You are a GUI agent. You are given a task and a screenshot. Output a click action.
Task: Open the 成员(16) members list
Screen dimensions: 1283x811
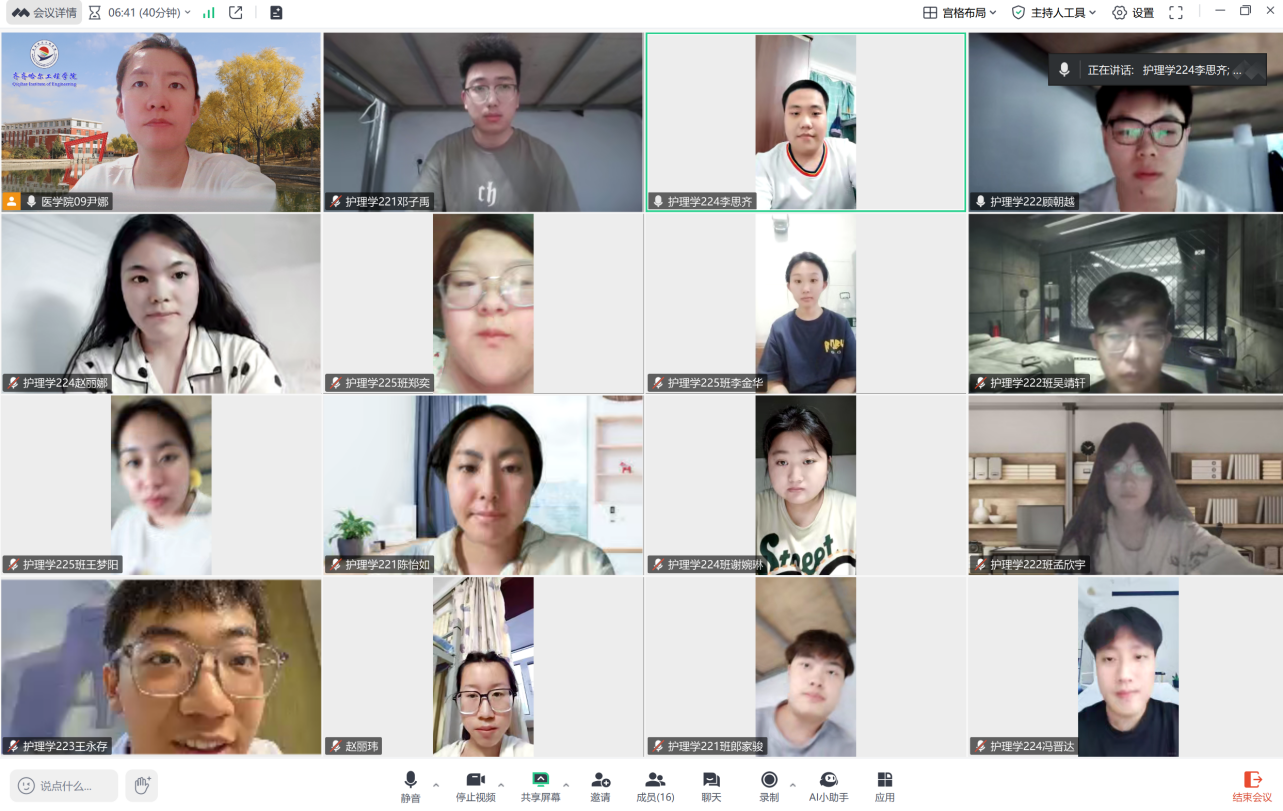click(655, 785)
